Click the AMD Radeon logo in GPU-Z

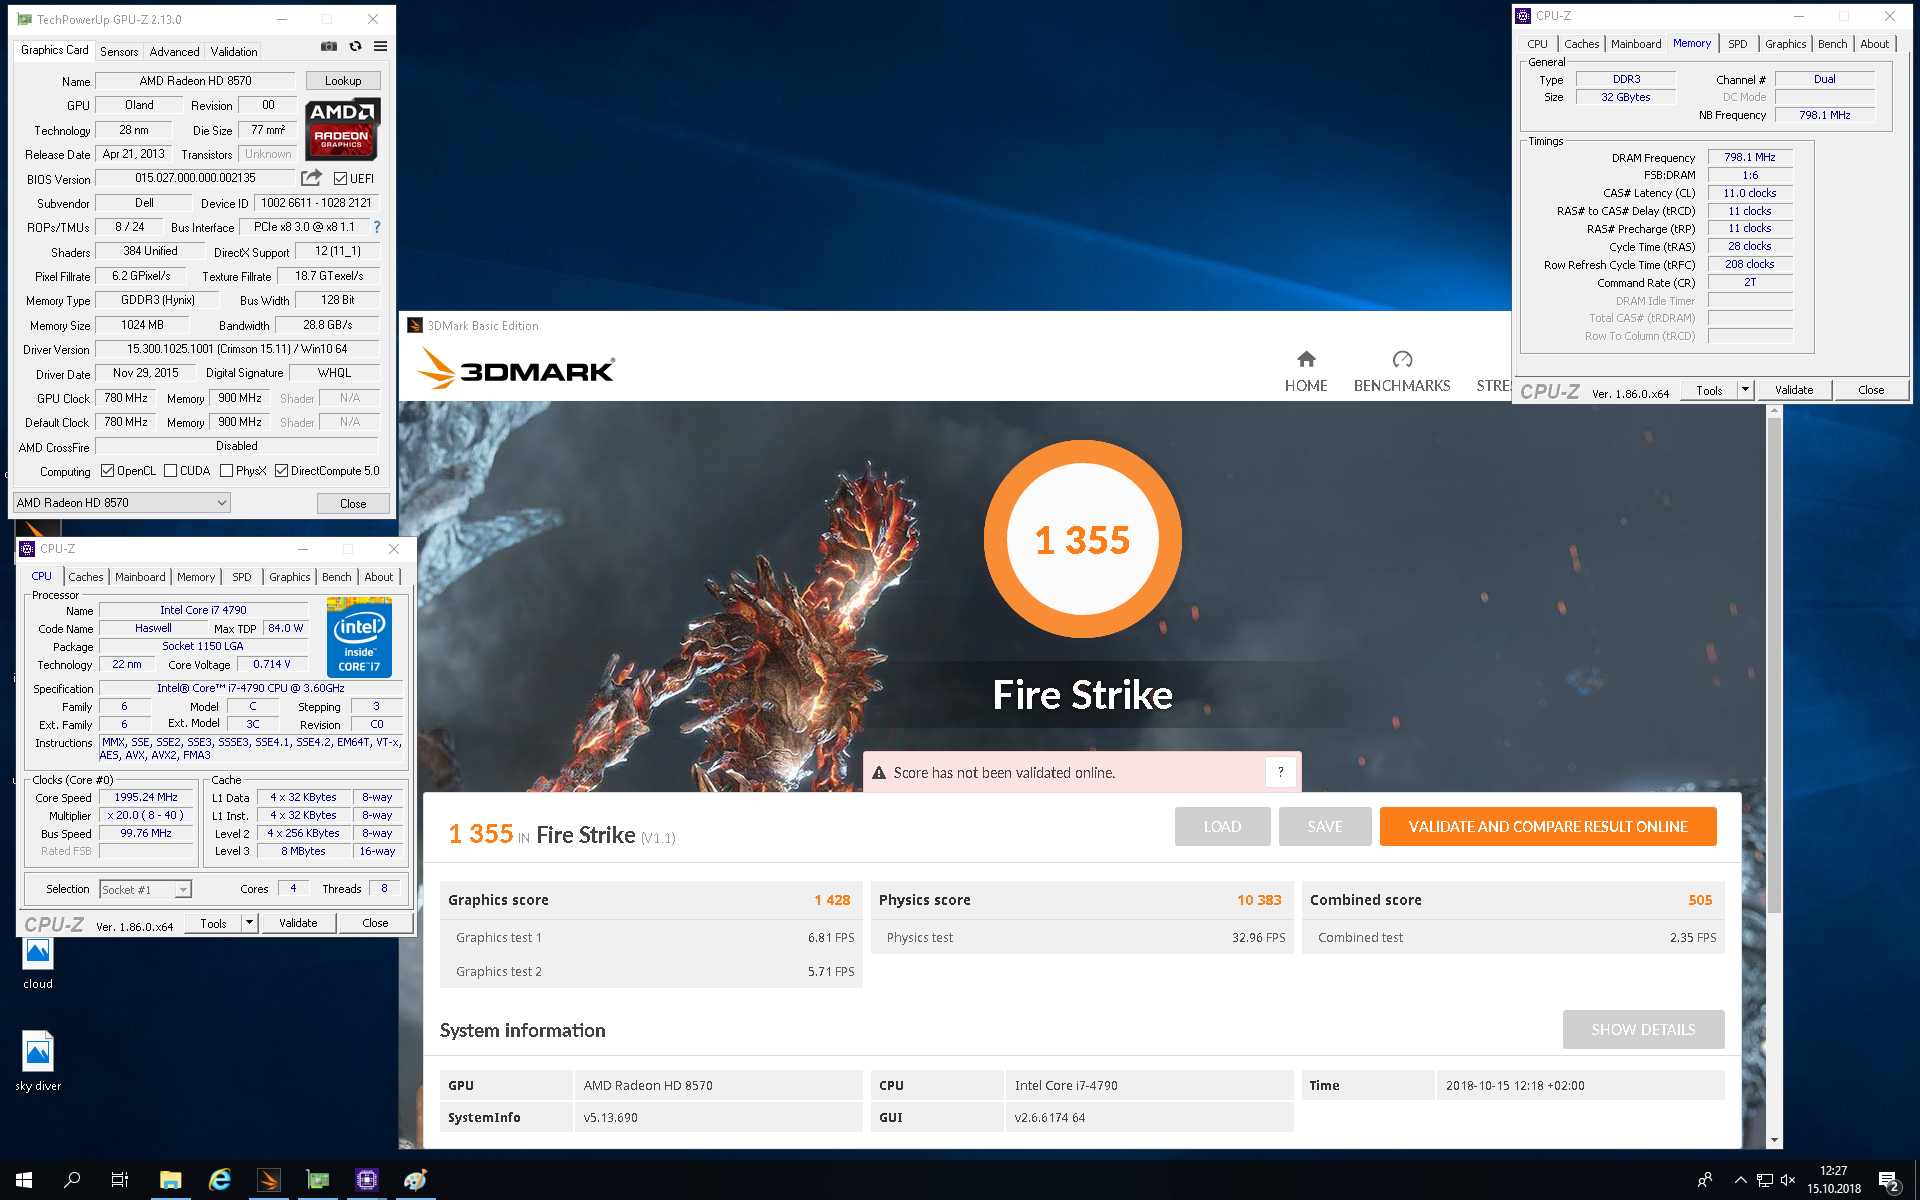point(342,130)
